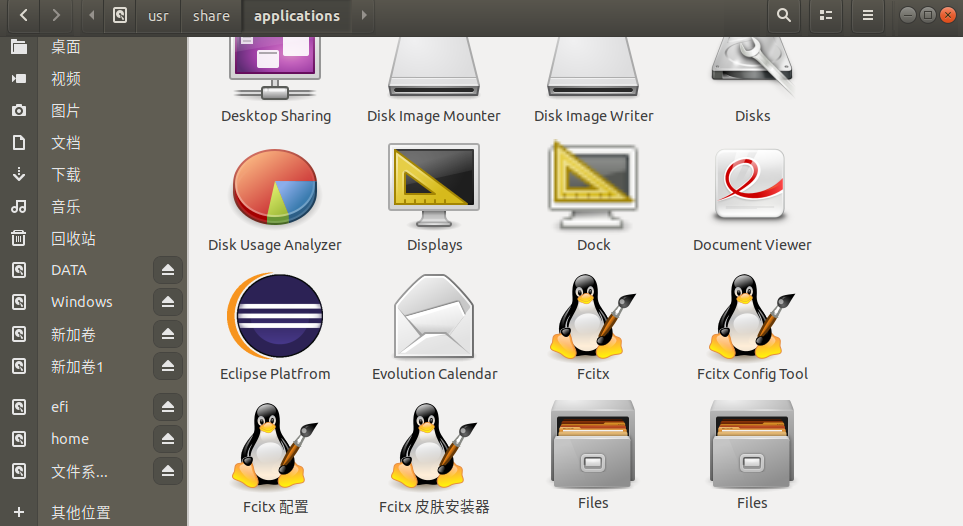Open the efi volume in the sidebar
This screenshot has width=963, height=526.
(x=60, y=407)
